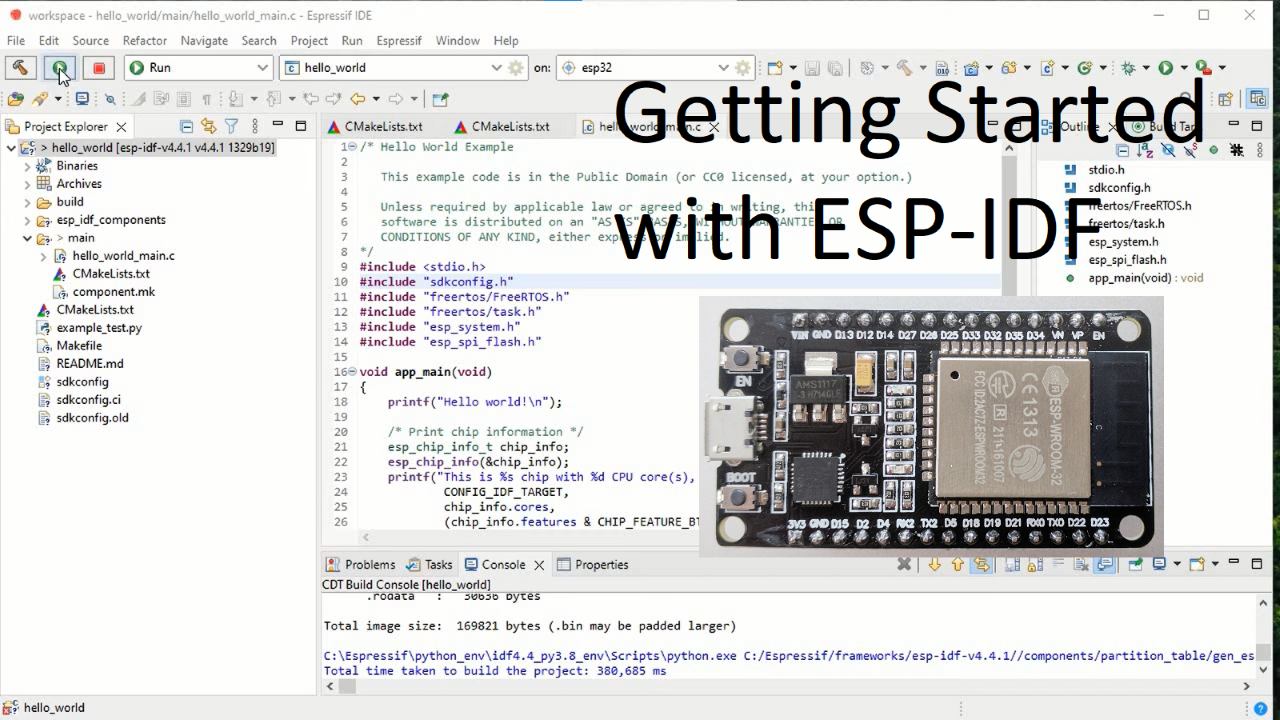Viewport: 1280px width, 720px height.
Task: Click the binary 010 toolbar icon
Action: [942, 68]
